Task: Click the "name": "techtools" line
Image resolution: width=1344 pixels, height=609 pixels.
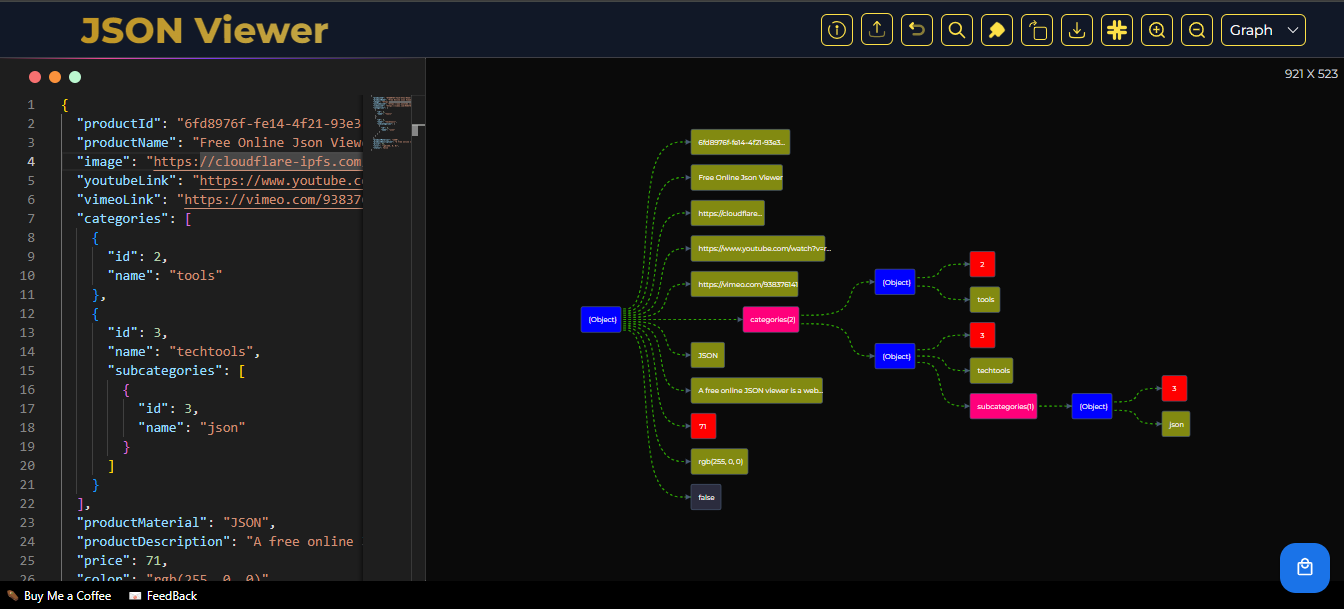Action: pos(184,351)
